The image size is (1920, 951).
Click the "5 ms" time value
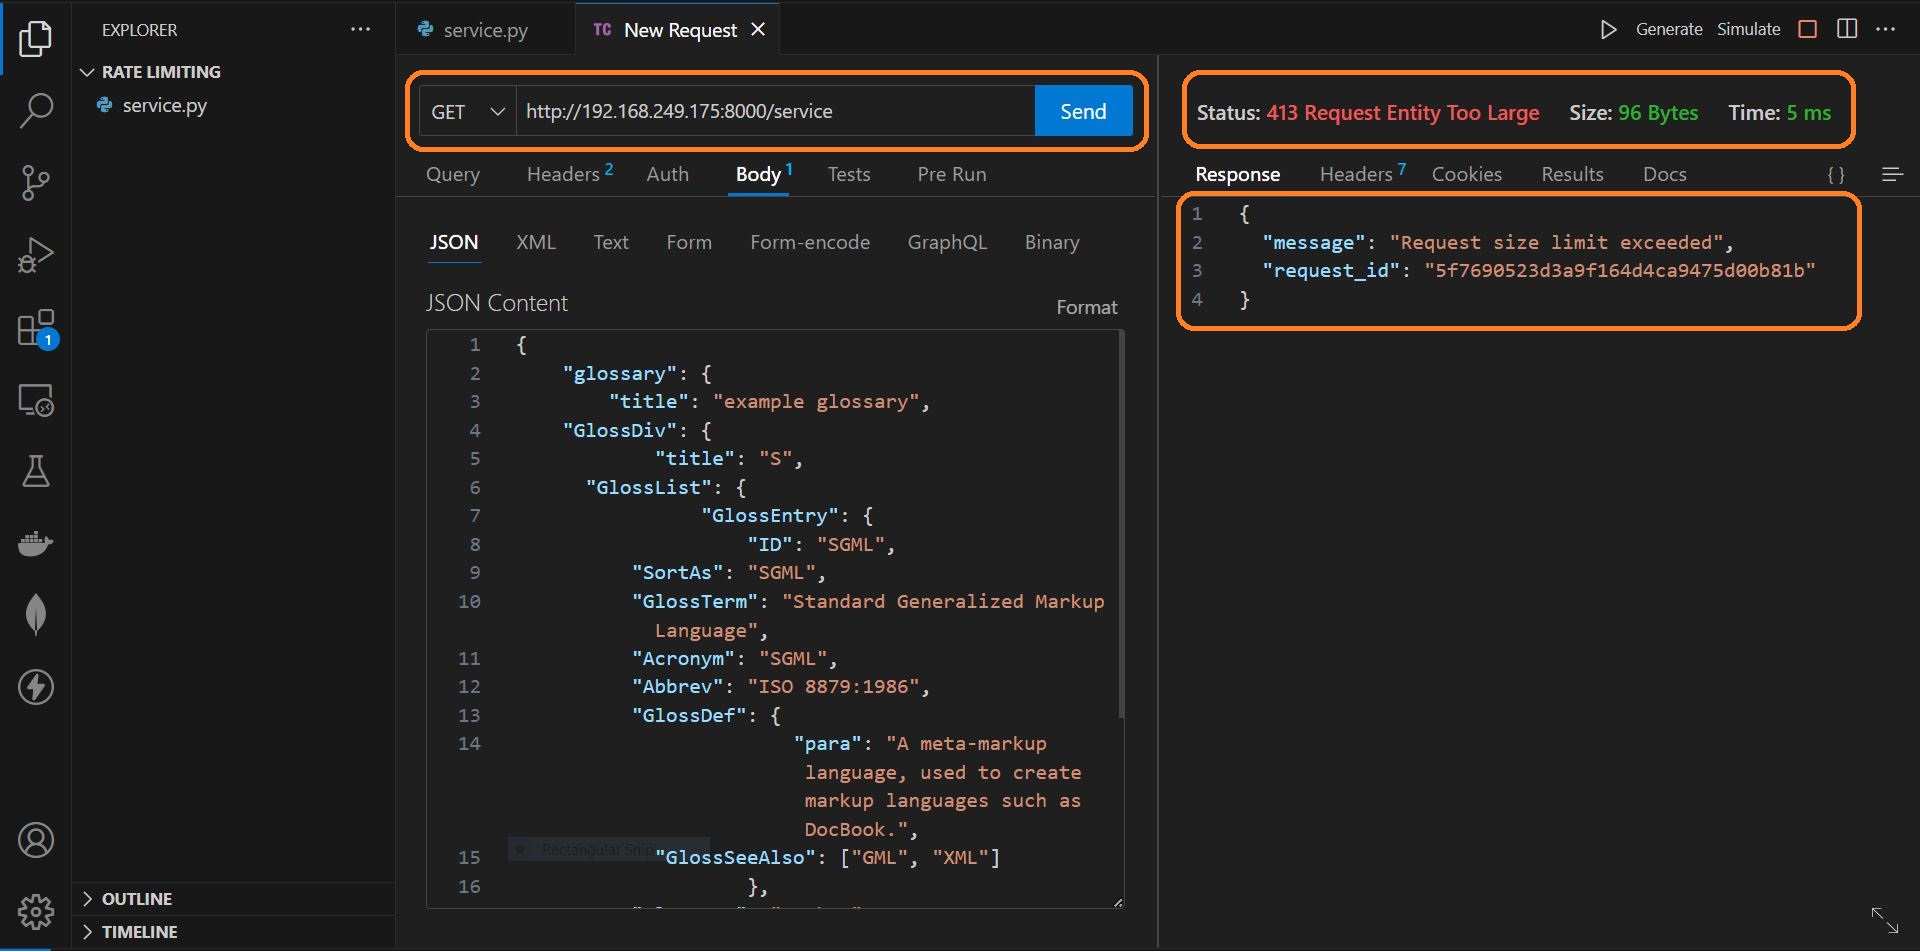pyautogui.click(x=1809, y=112)
